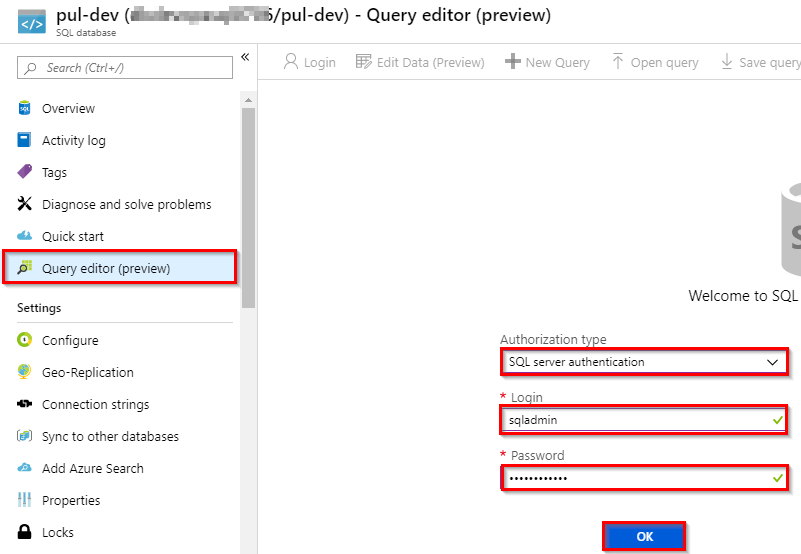This screenshot has height=554, width=801.
Task: Click the Connection strings plug icon
Action: (x=24, y=404)
